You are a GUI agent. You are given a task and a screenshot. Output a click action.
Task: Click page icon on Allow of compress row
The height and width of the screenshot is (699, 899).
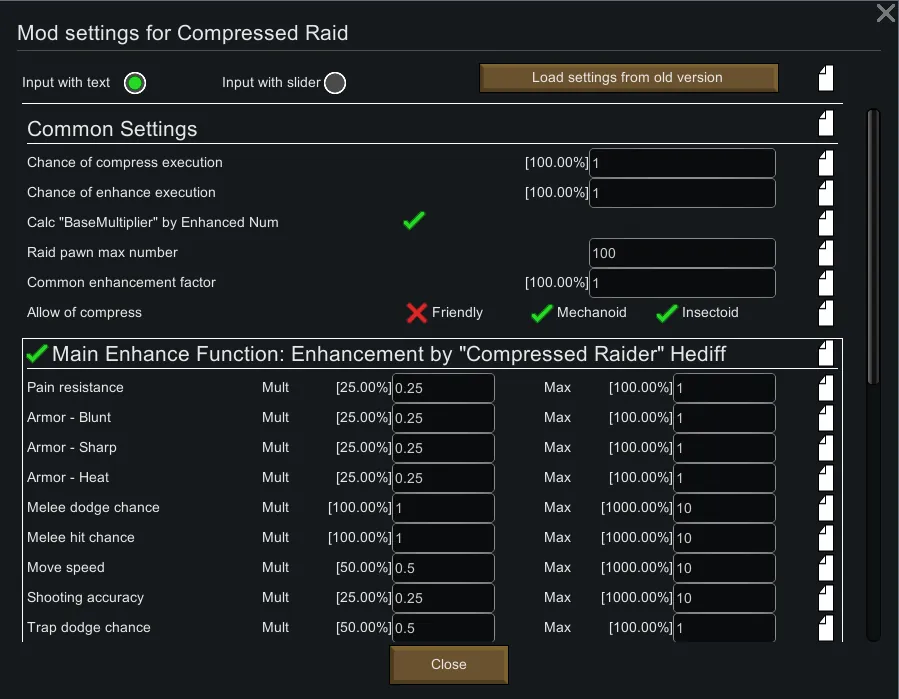click(x=825, y=313)
